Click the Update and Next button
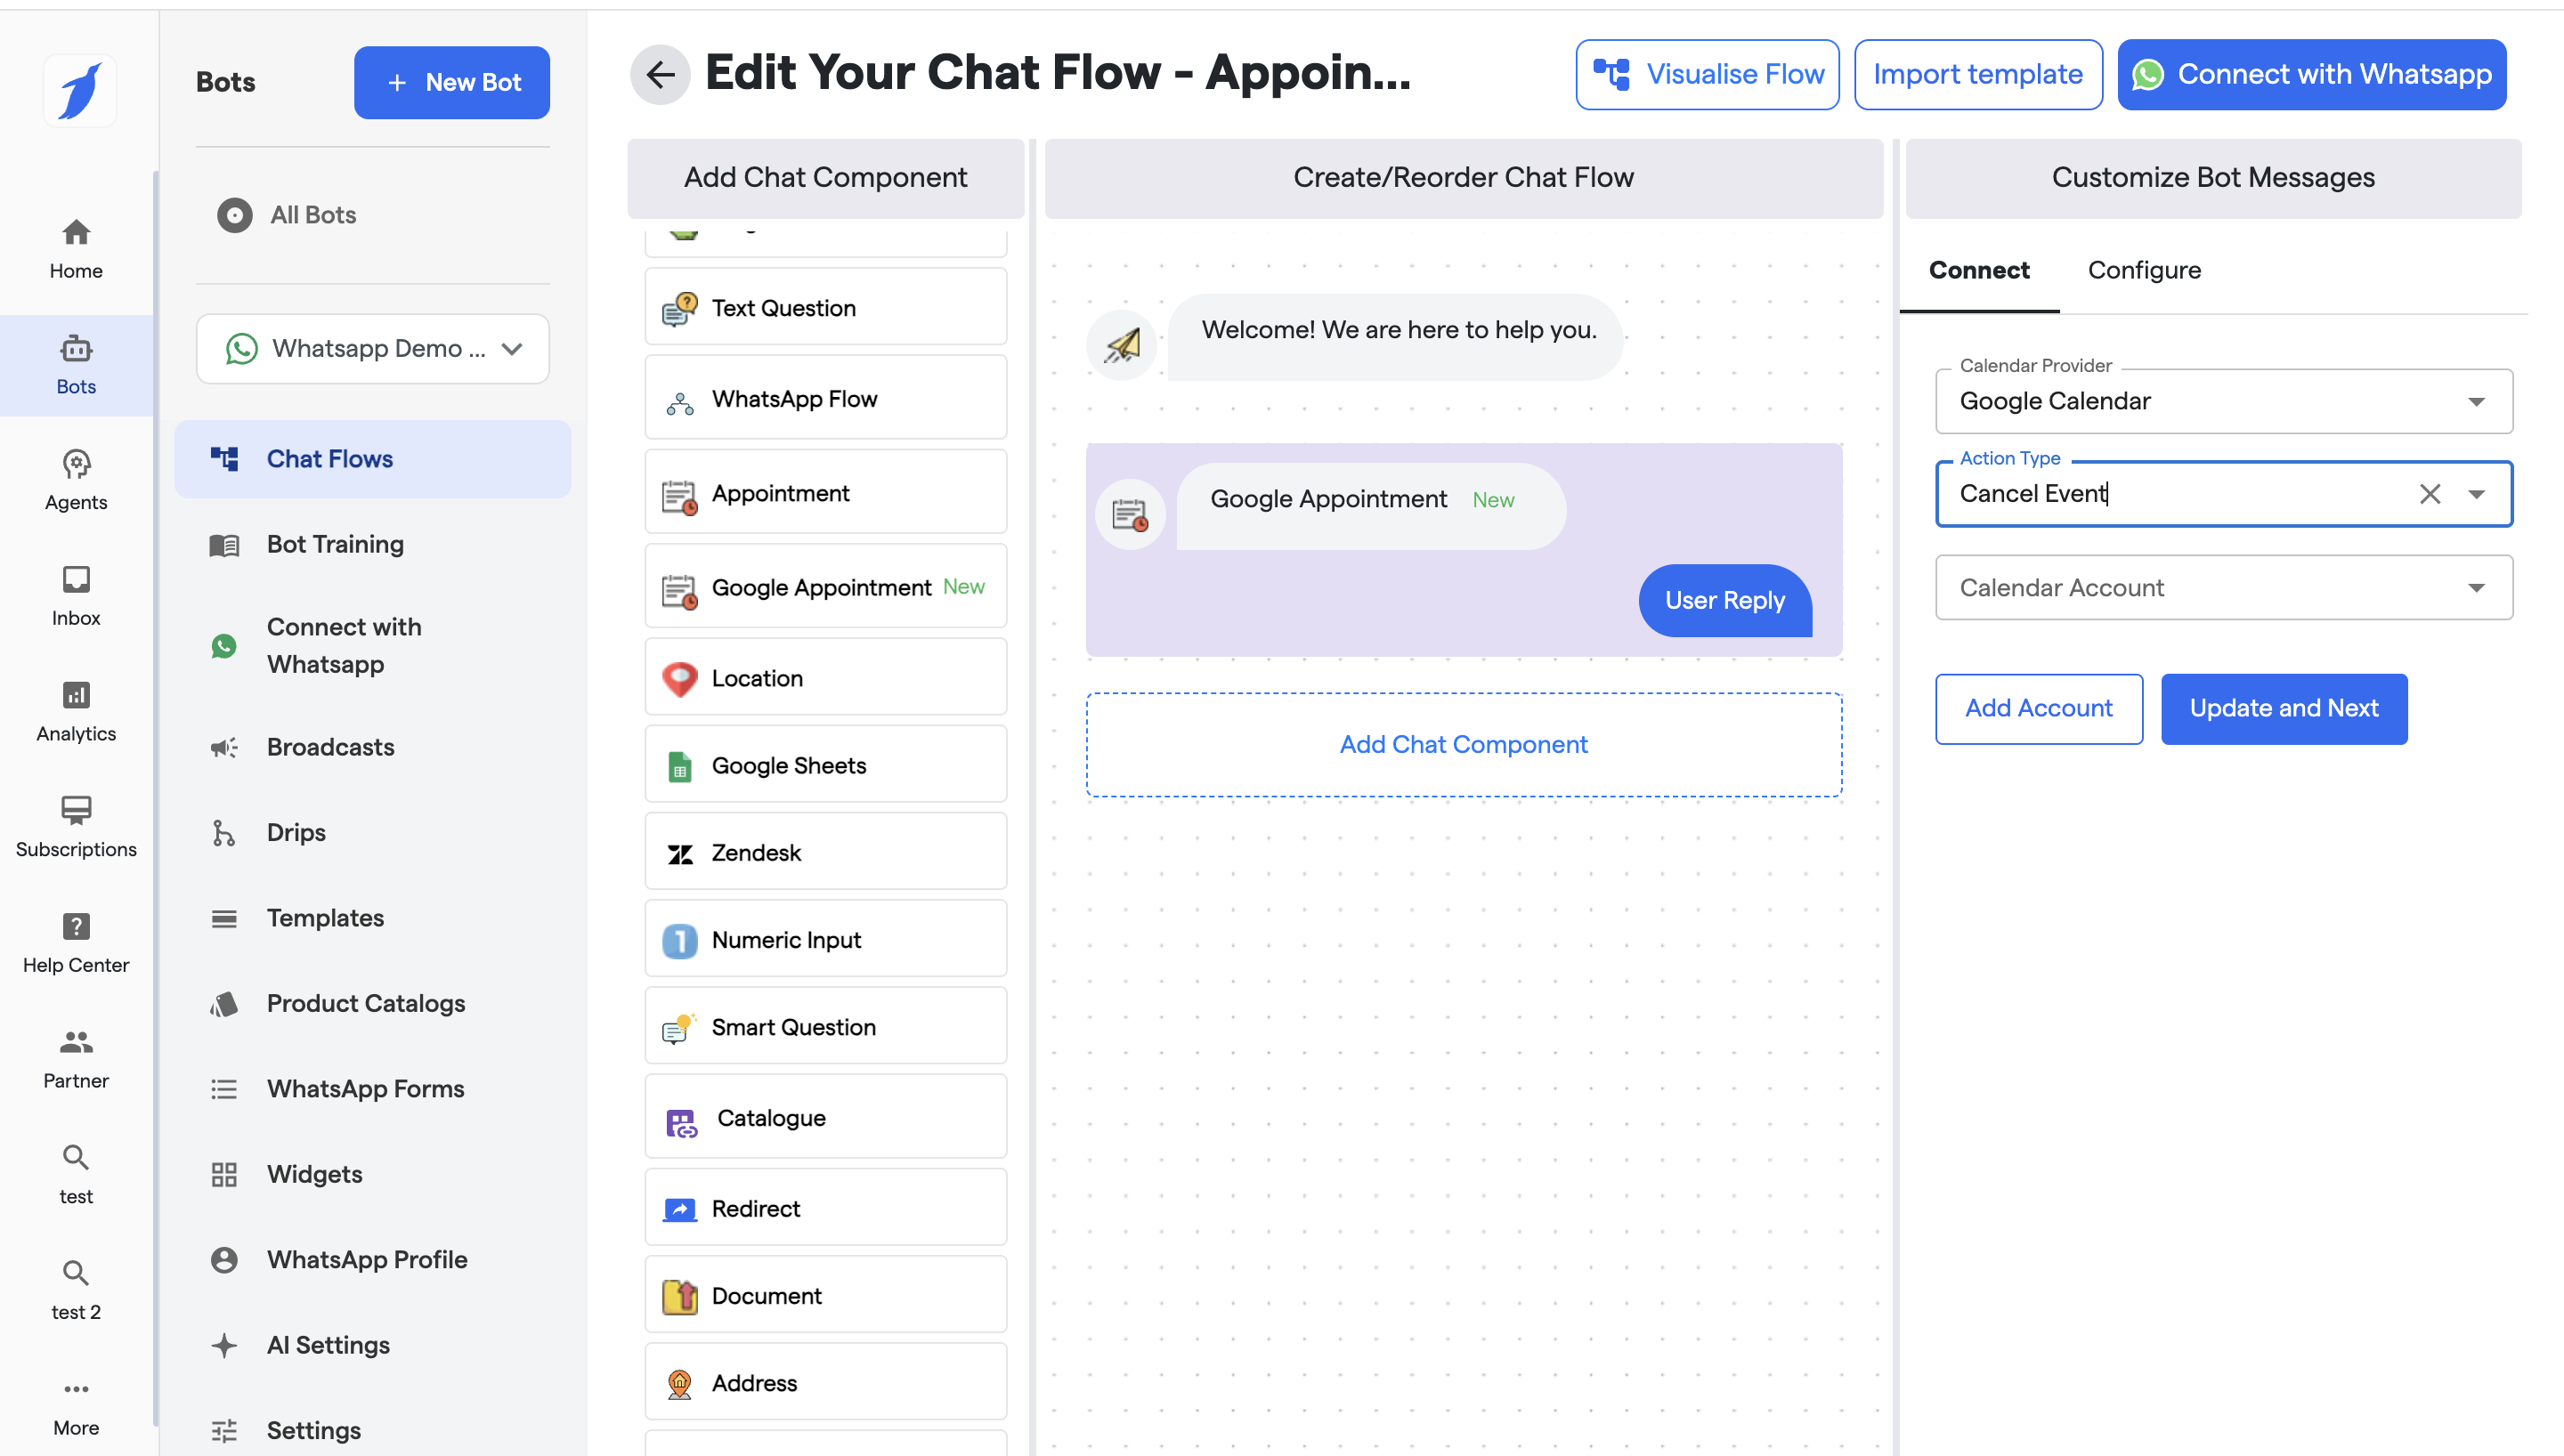Screen dimensions: 2564x1456 [2283, 708]
